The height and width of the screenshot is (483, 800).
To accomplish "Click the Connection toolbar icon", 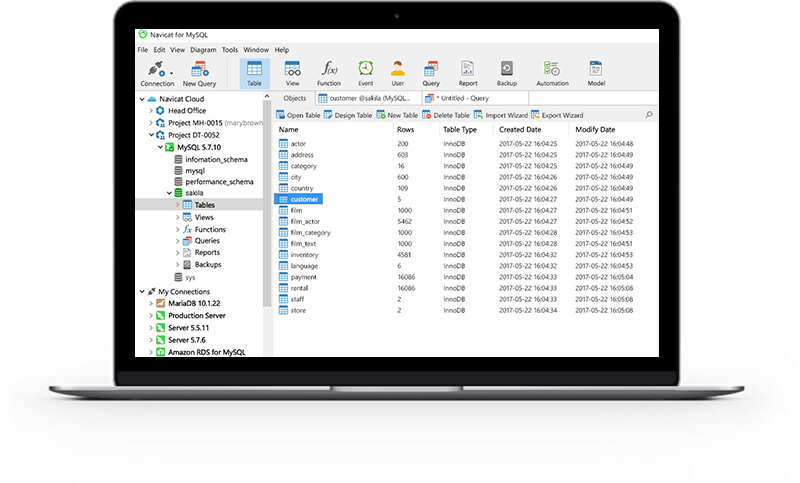I will point(156,69).
